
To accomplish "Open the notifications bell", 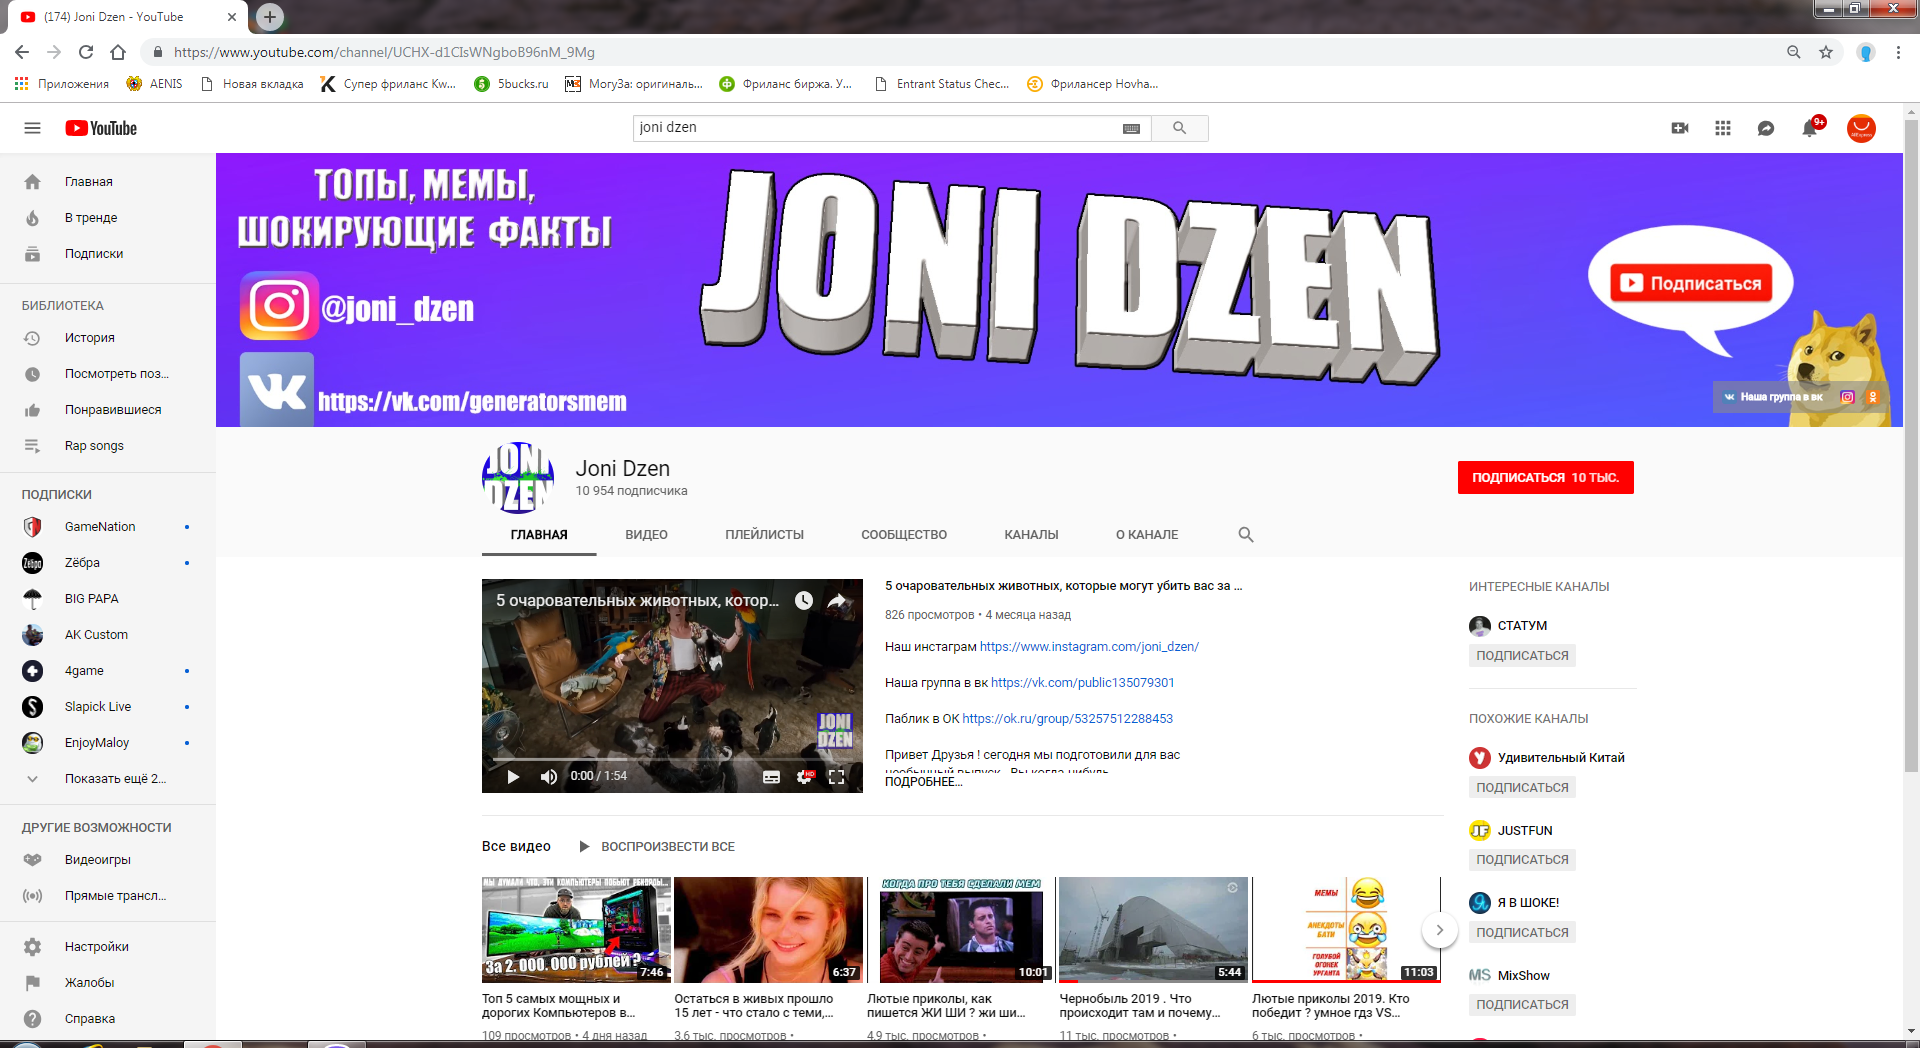I will (x=1810, y=128).
